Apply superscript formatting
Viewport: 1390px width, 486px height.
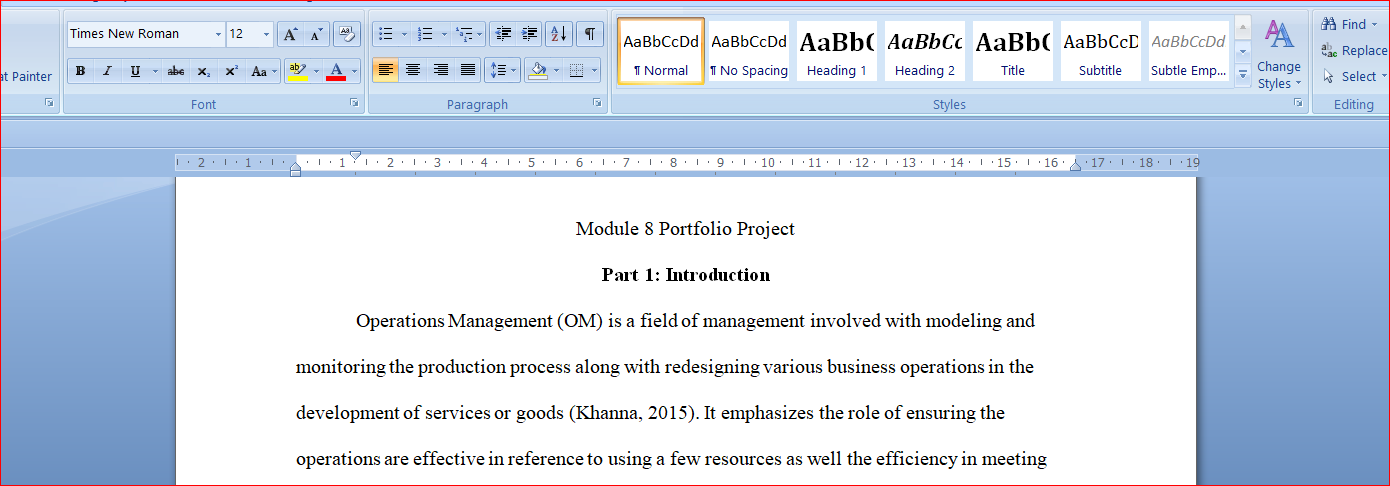click(231, 71)
